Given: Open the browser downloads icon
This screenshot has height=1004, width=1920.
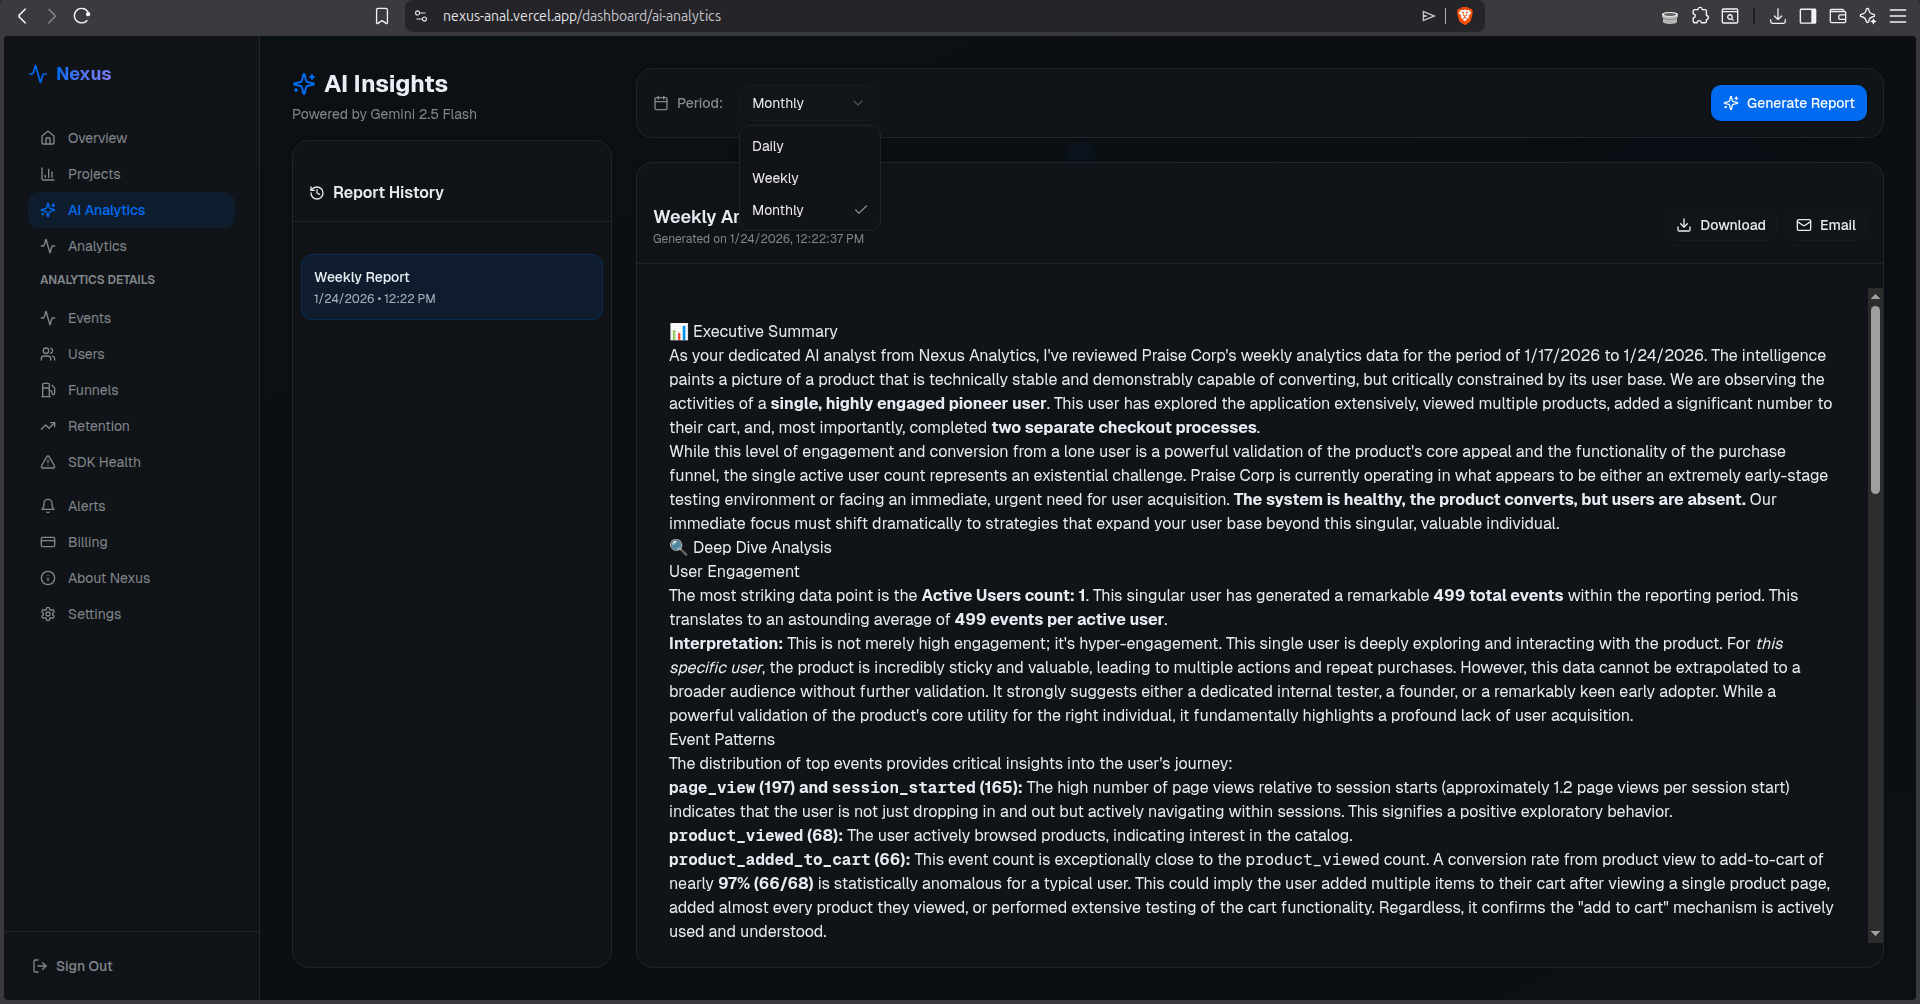Looking at the screenshot, I should click(x=1778, y=16).
